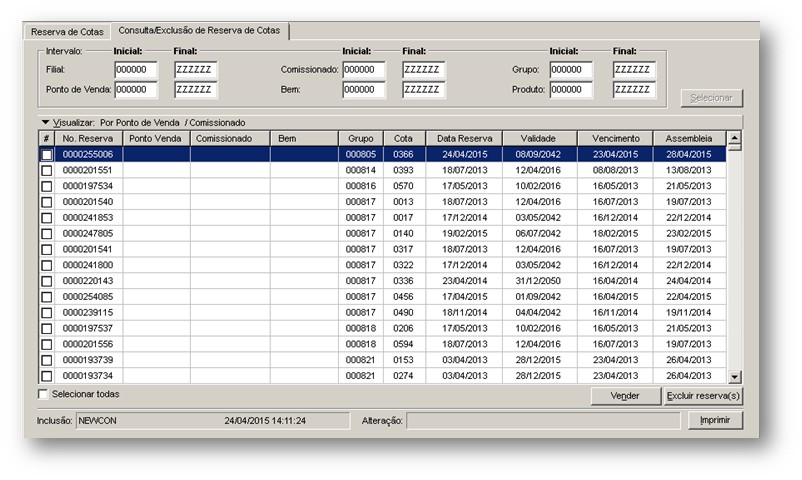Sort by Comissionado column header

pos(230,139)
